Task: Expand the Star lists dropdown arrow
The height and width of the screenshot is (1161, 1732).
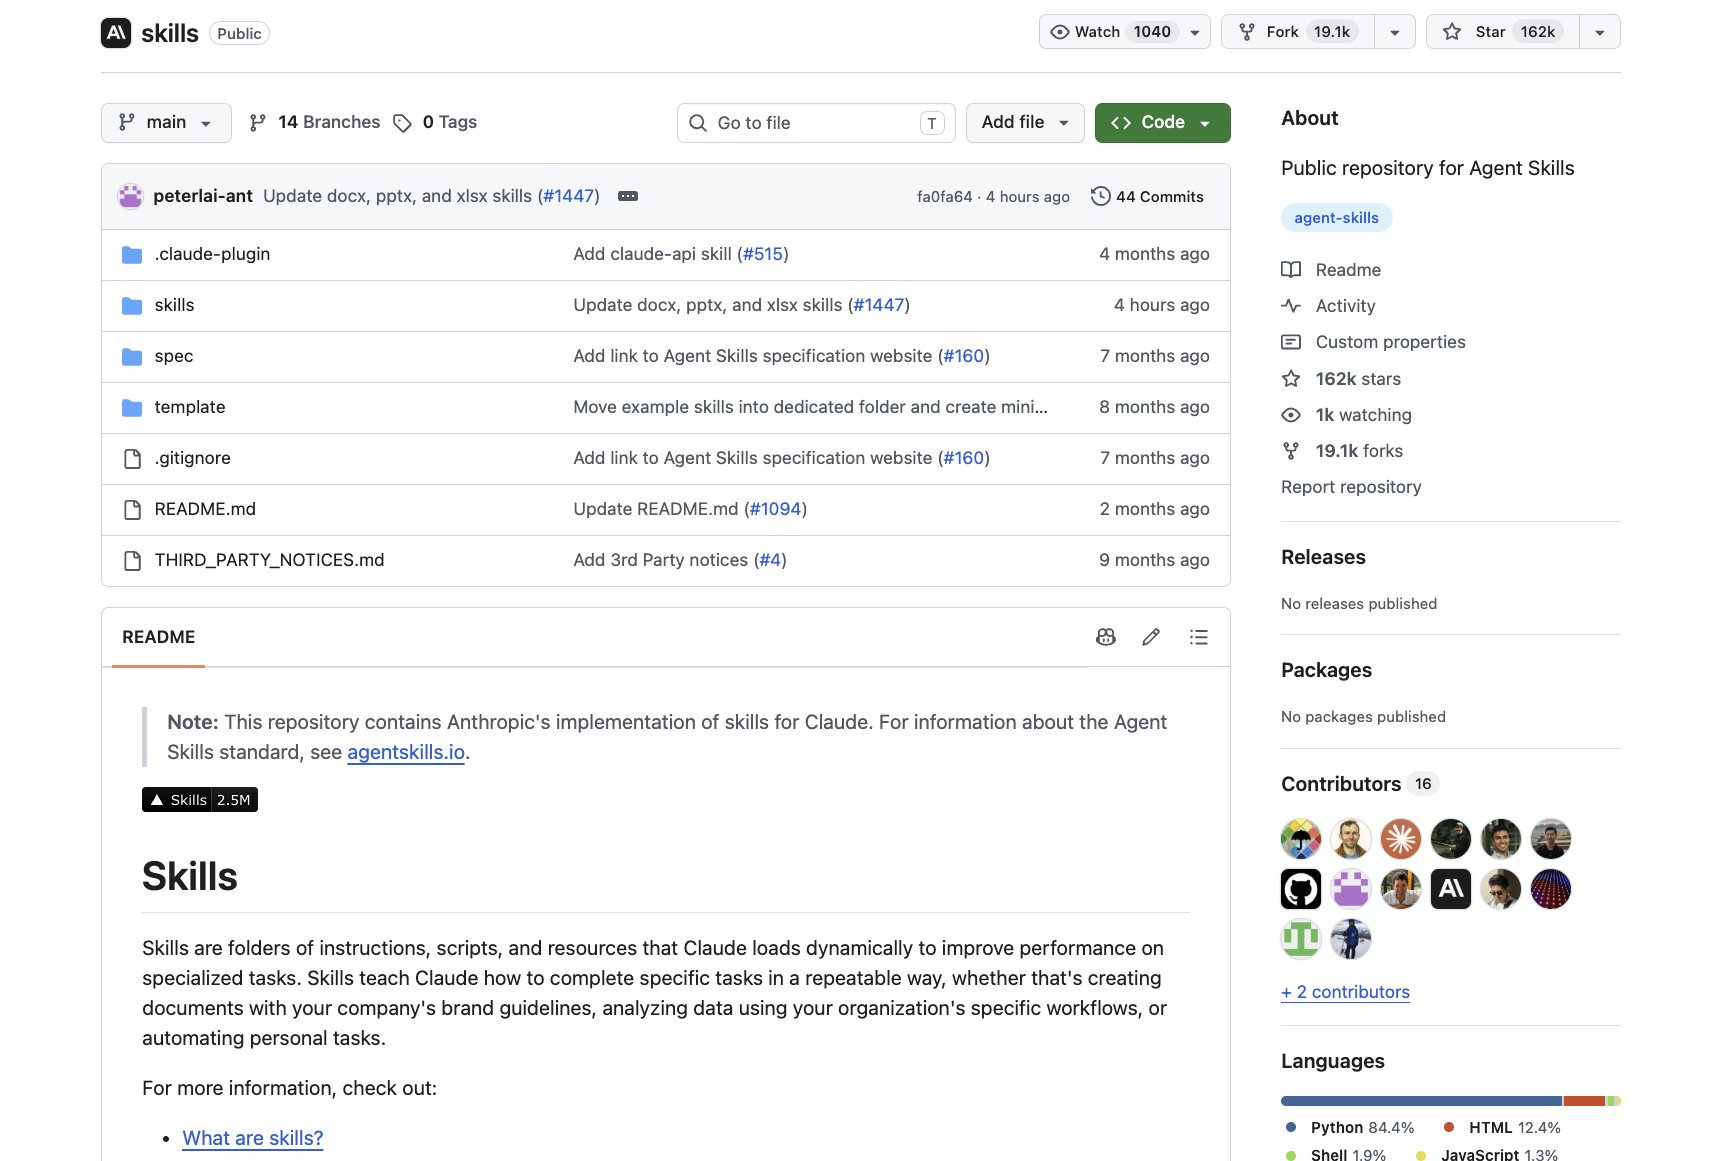Action: (1600, 32)
